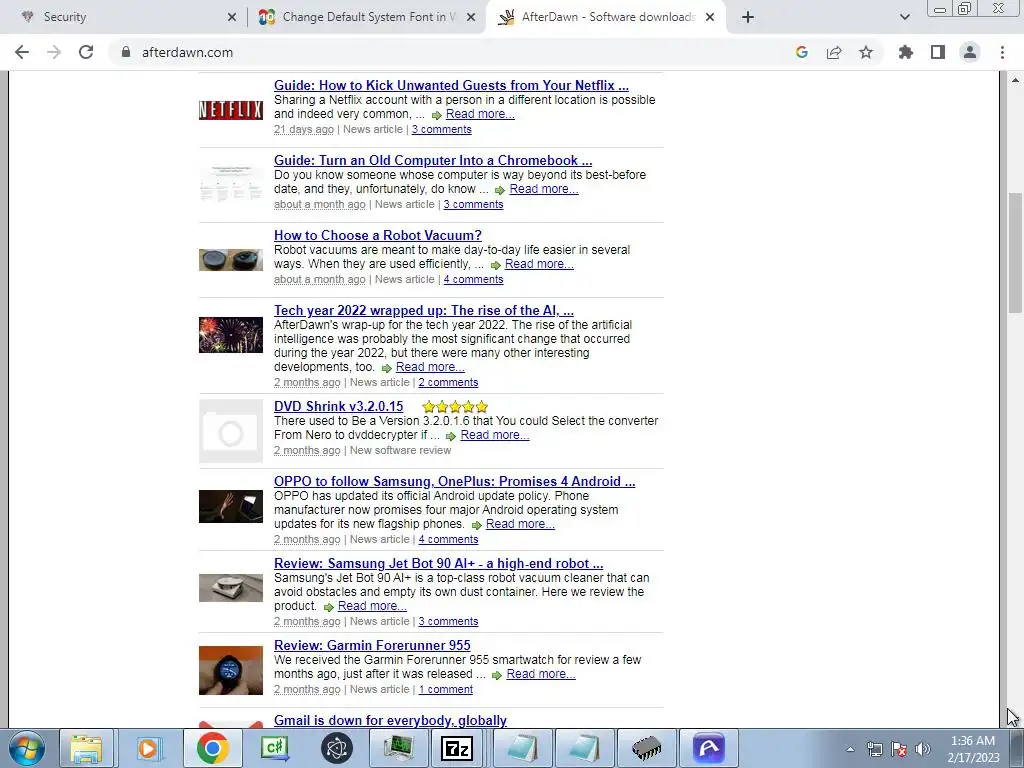Bookmark this page with the star
The width and height of the screenshot is (1024, 768).
(866, 52)
